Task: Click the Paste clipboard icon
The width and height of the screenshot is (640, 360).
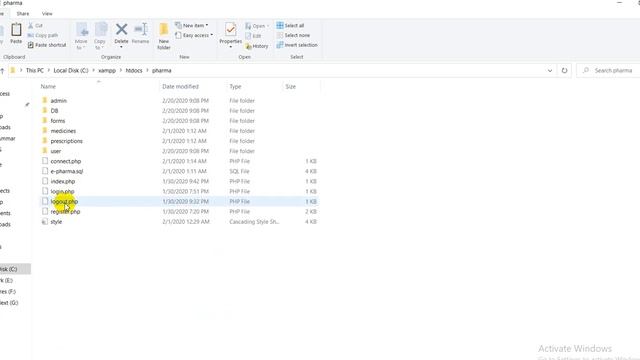Action: (16, 30)
